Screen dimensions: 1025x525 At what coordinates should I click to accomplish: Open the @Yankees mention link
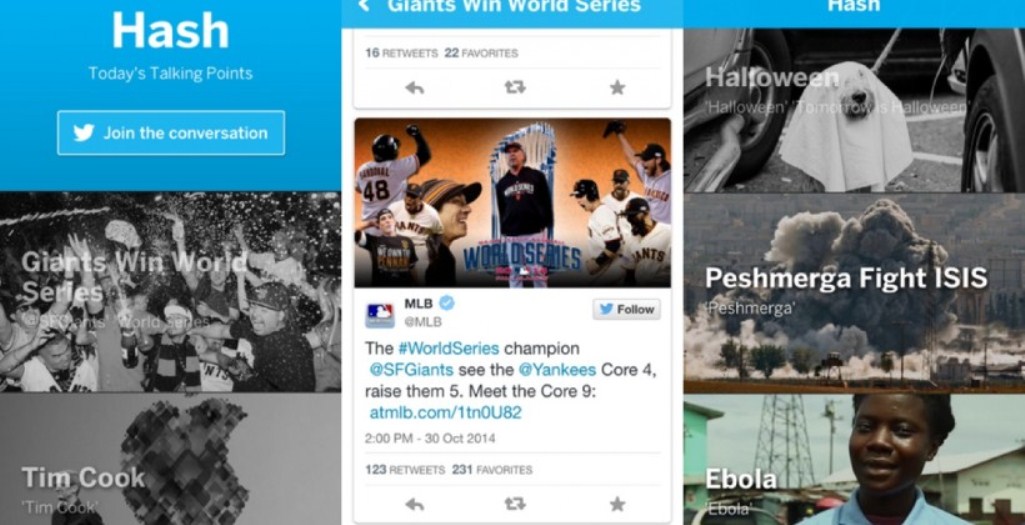coord(557,369)
